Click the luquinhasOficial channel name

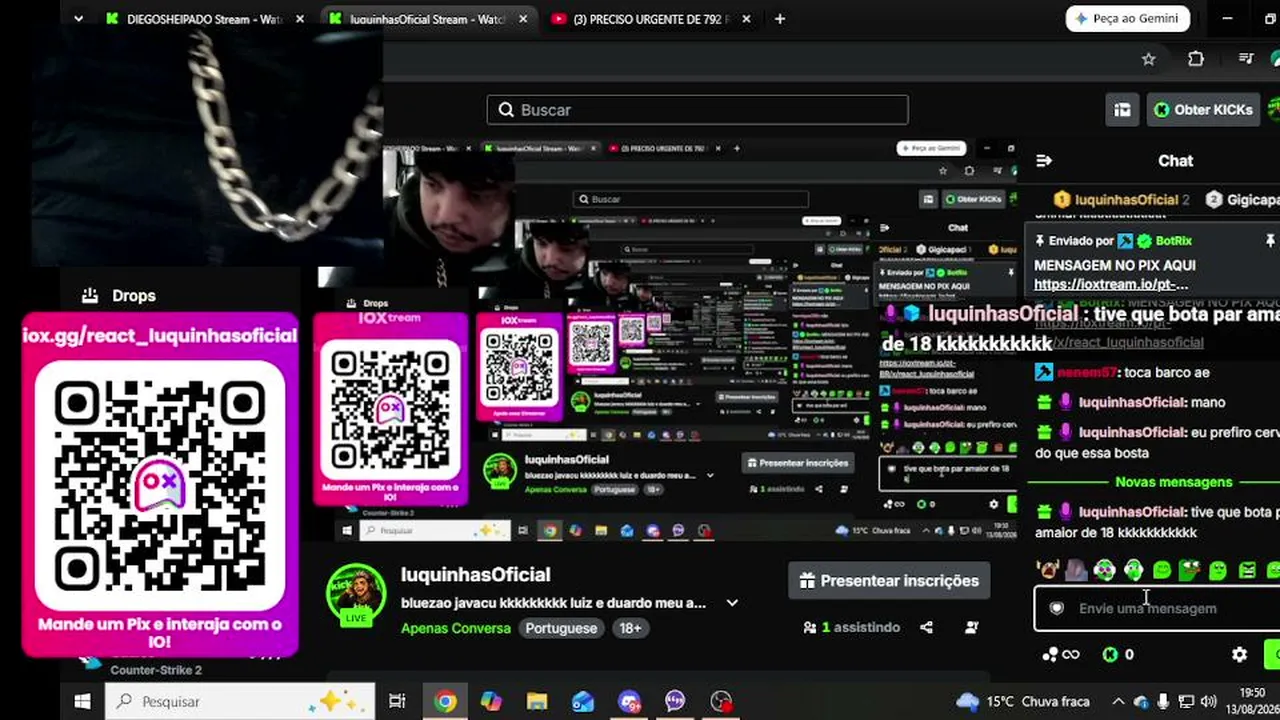[x=476, y=575]
